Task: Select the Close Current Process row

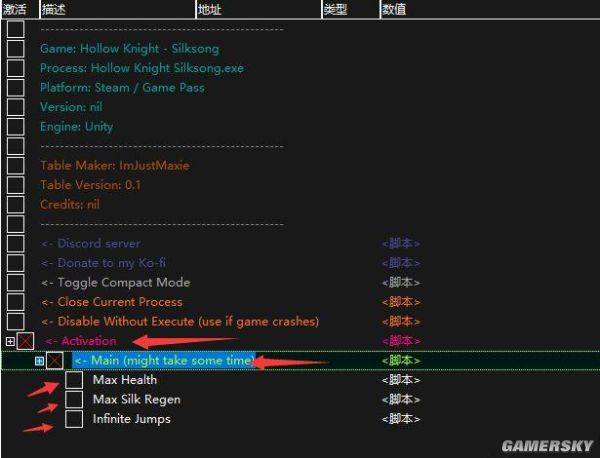Action: [x=112, y=302]
